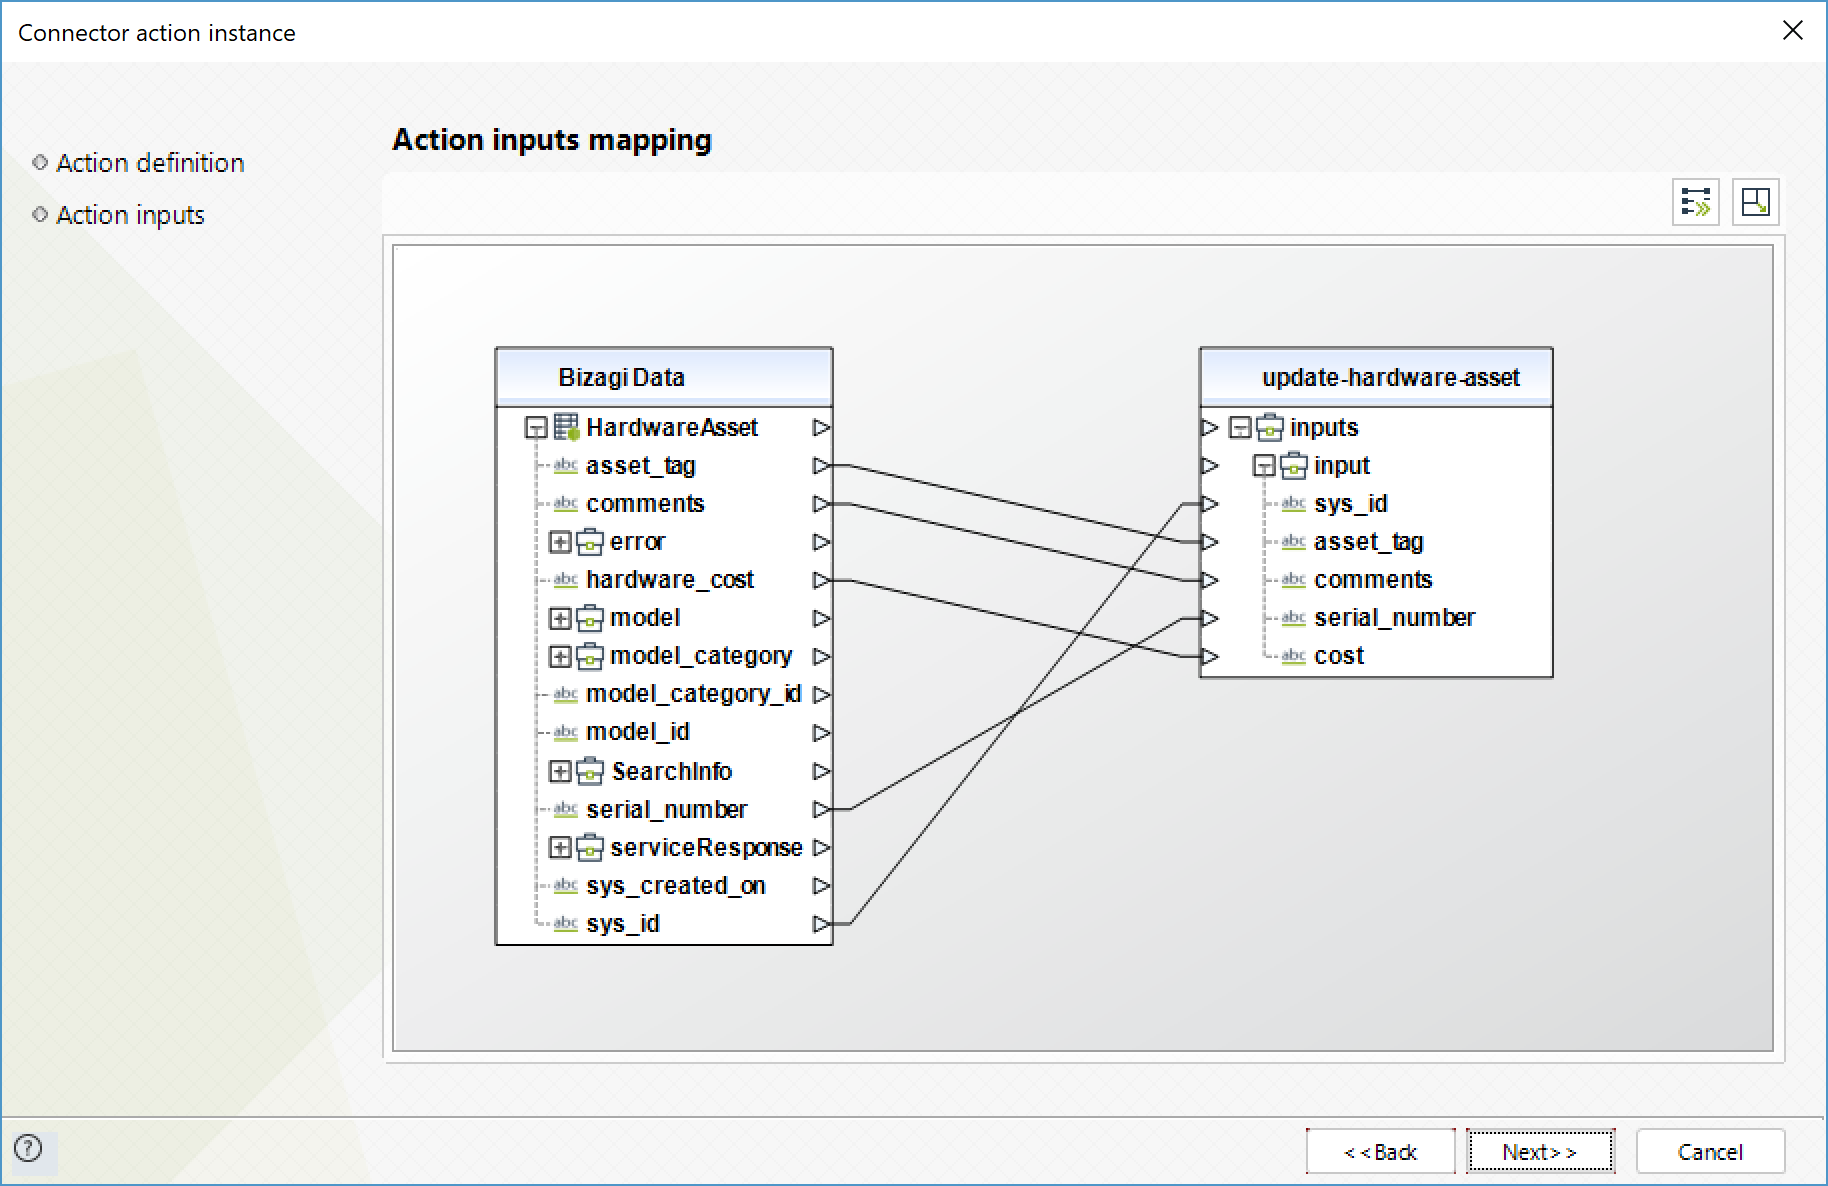Click the abc icon beside cost
The height and width of the screenshot is (1186, 1828).
[1293, 655]
